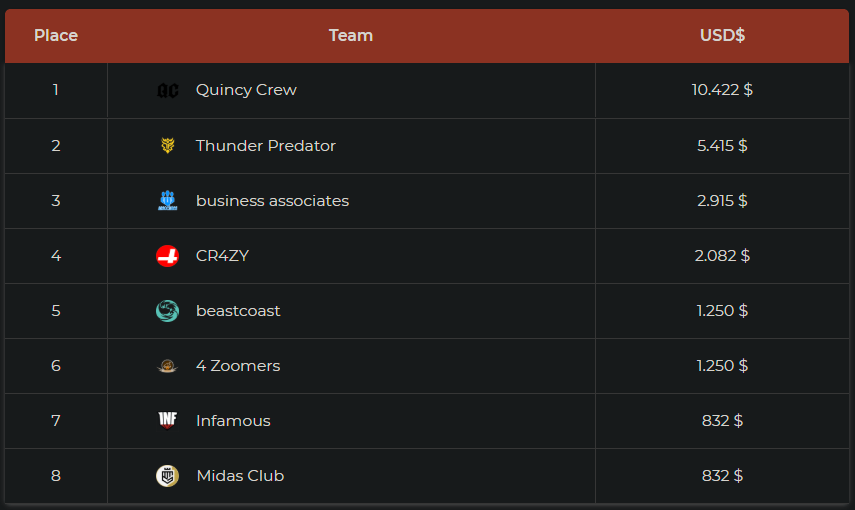Select the CR4ZY team name
The height and width of the screenshot is (510, 855).
[222, 256]
